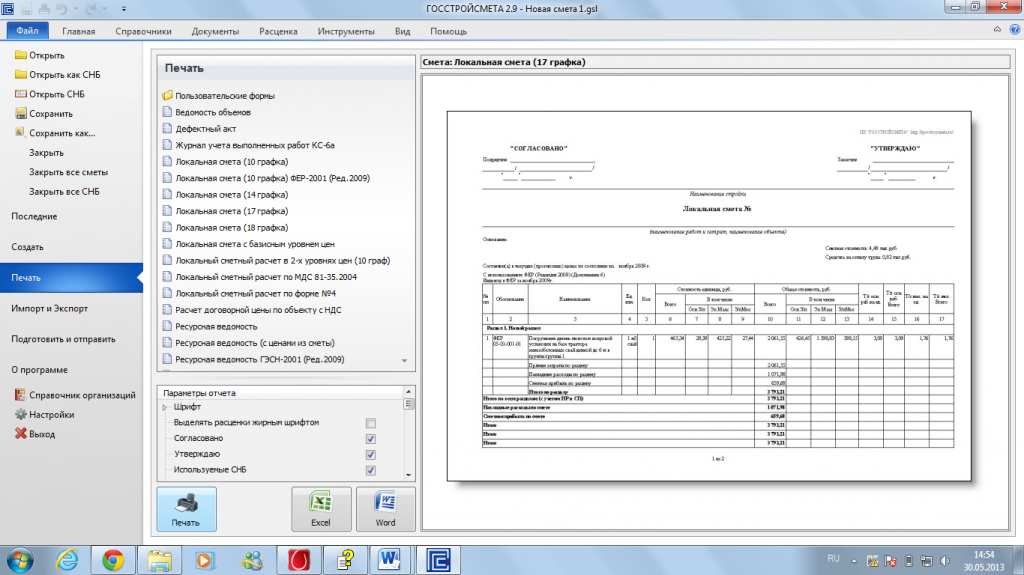Uncheck the Согласовано checkbox
The width and height of the screenshot is (1024, 575).
coord(371,439)
